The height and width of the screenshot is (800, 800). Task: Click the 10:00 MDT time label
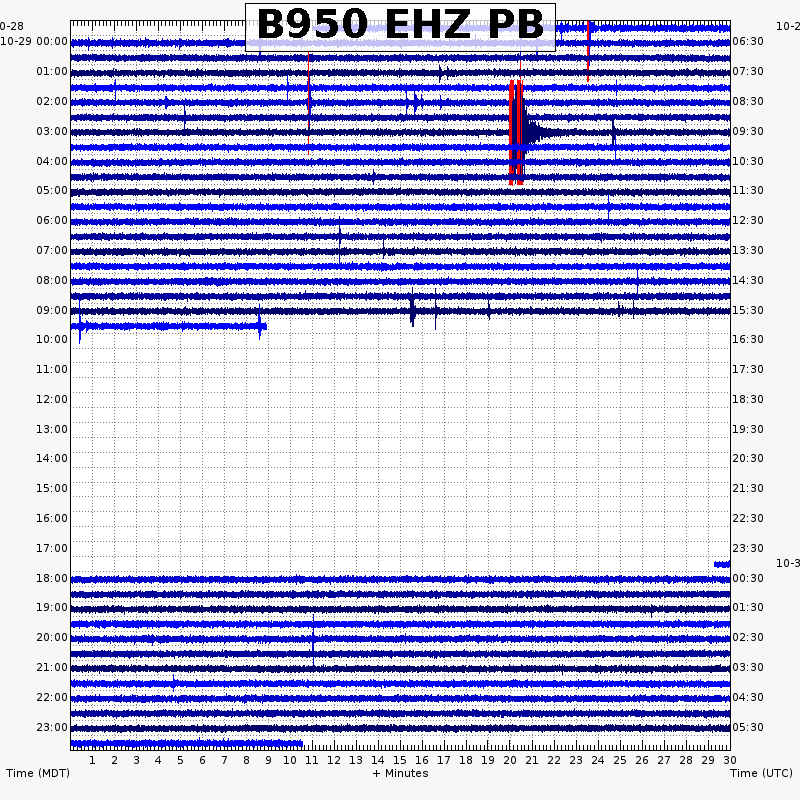click(52, 340)
